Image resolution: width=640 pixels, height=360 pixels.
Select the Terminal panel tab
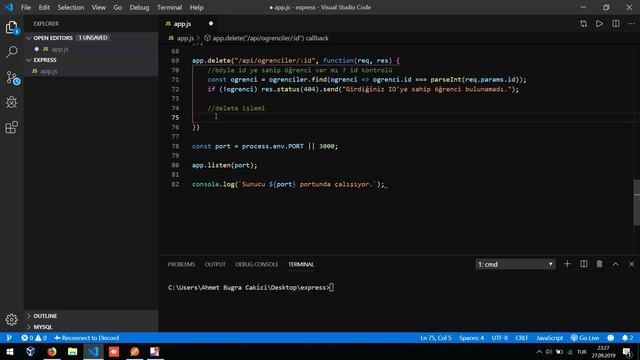(x=301, y=264)
